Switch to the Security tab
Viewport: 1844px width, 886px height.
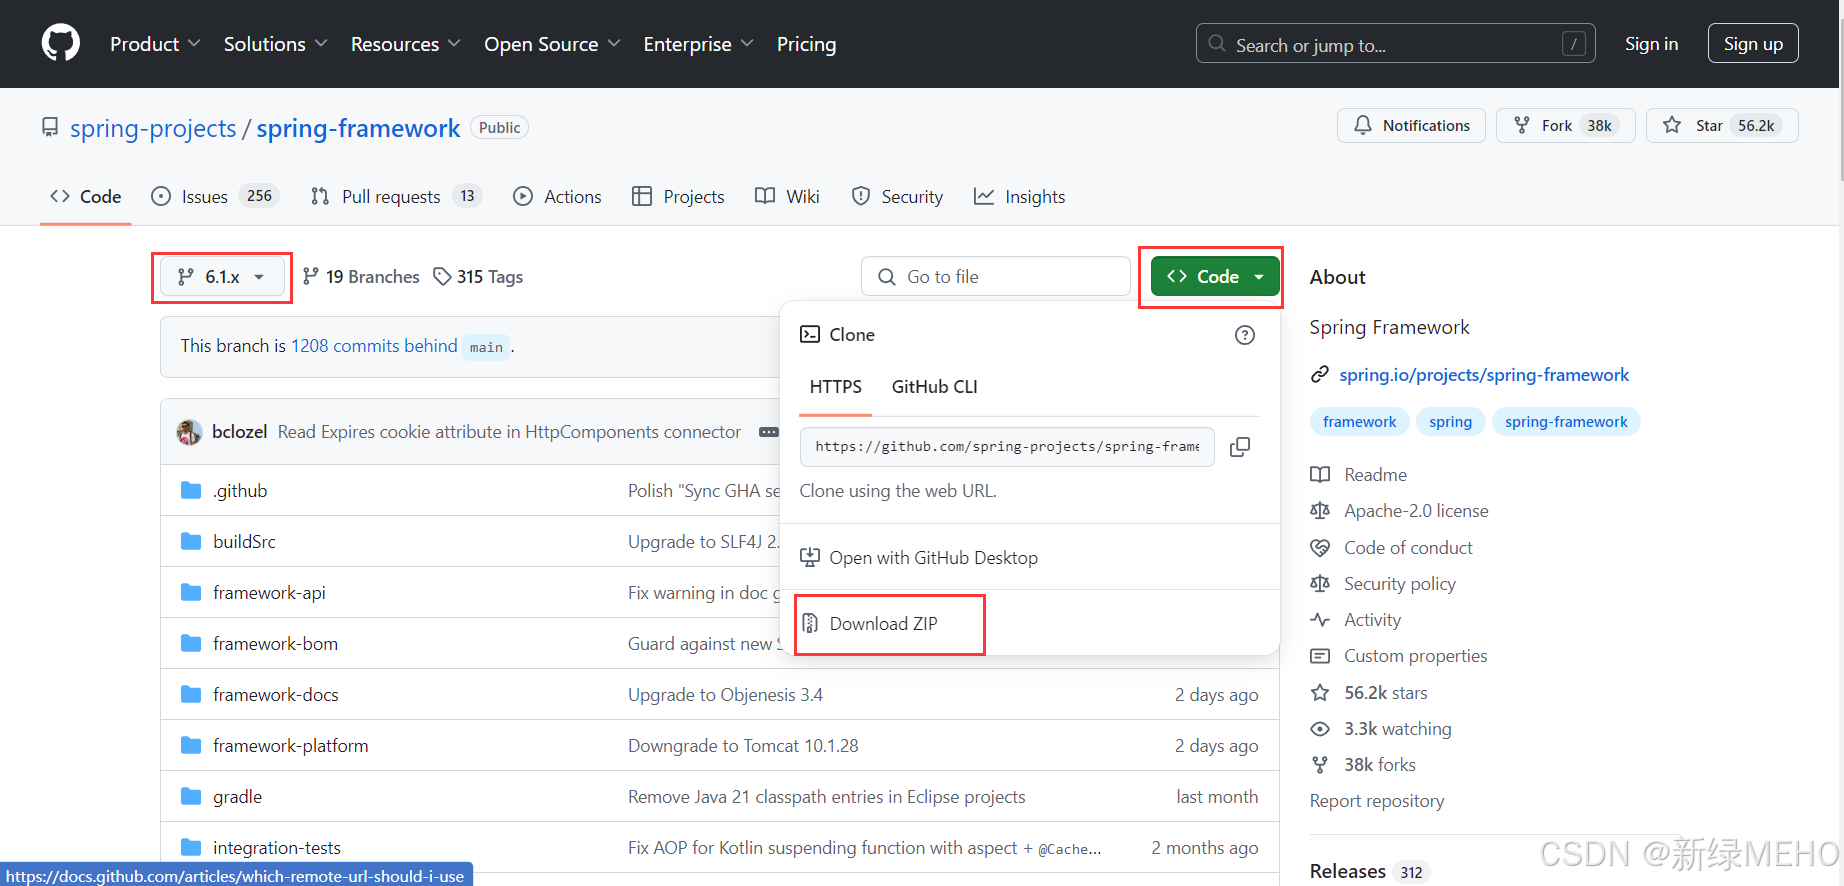point(897,197)
